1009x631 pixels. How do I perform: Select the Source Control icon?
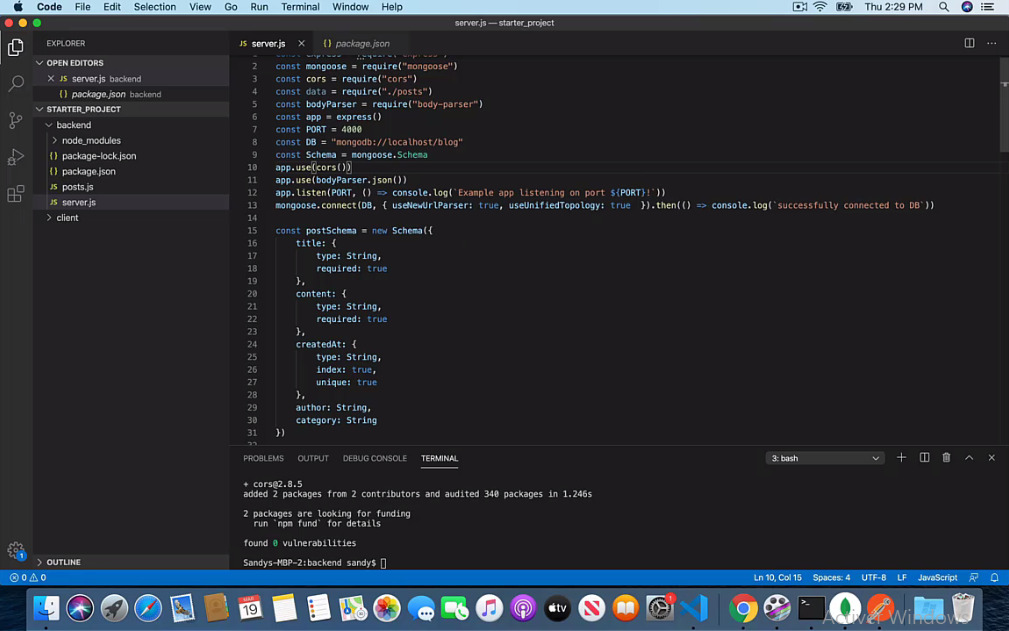(15, 120)
